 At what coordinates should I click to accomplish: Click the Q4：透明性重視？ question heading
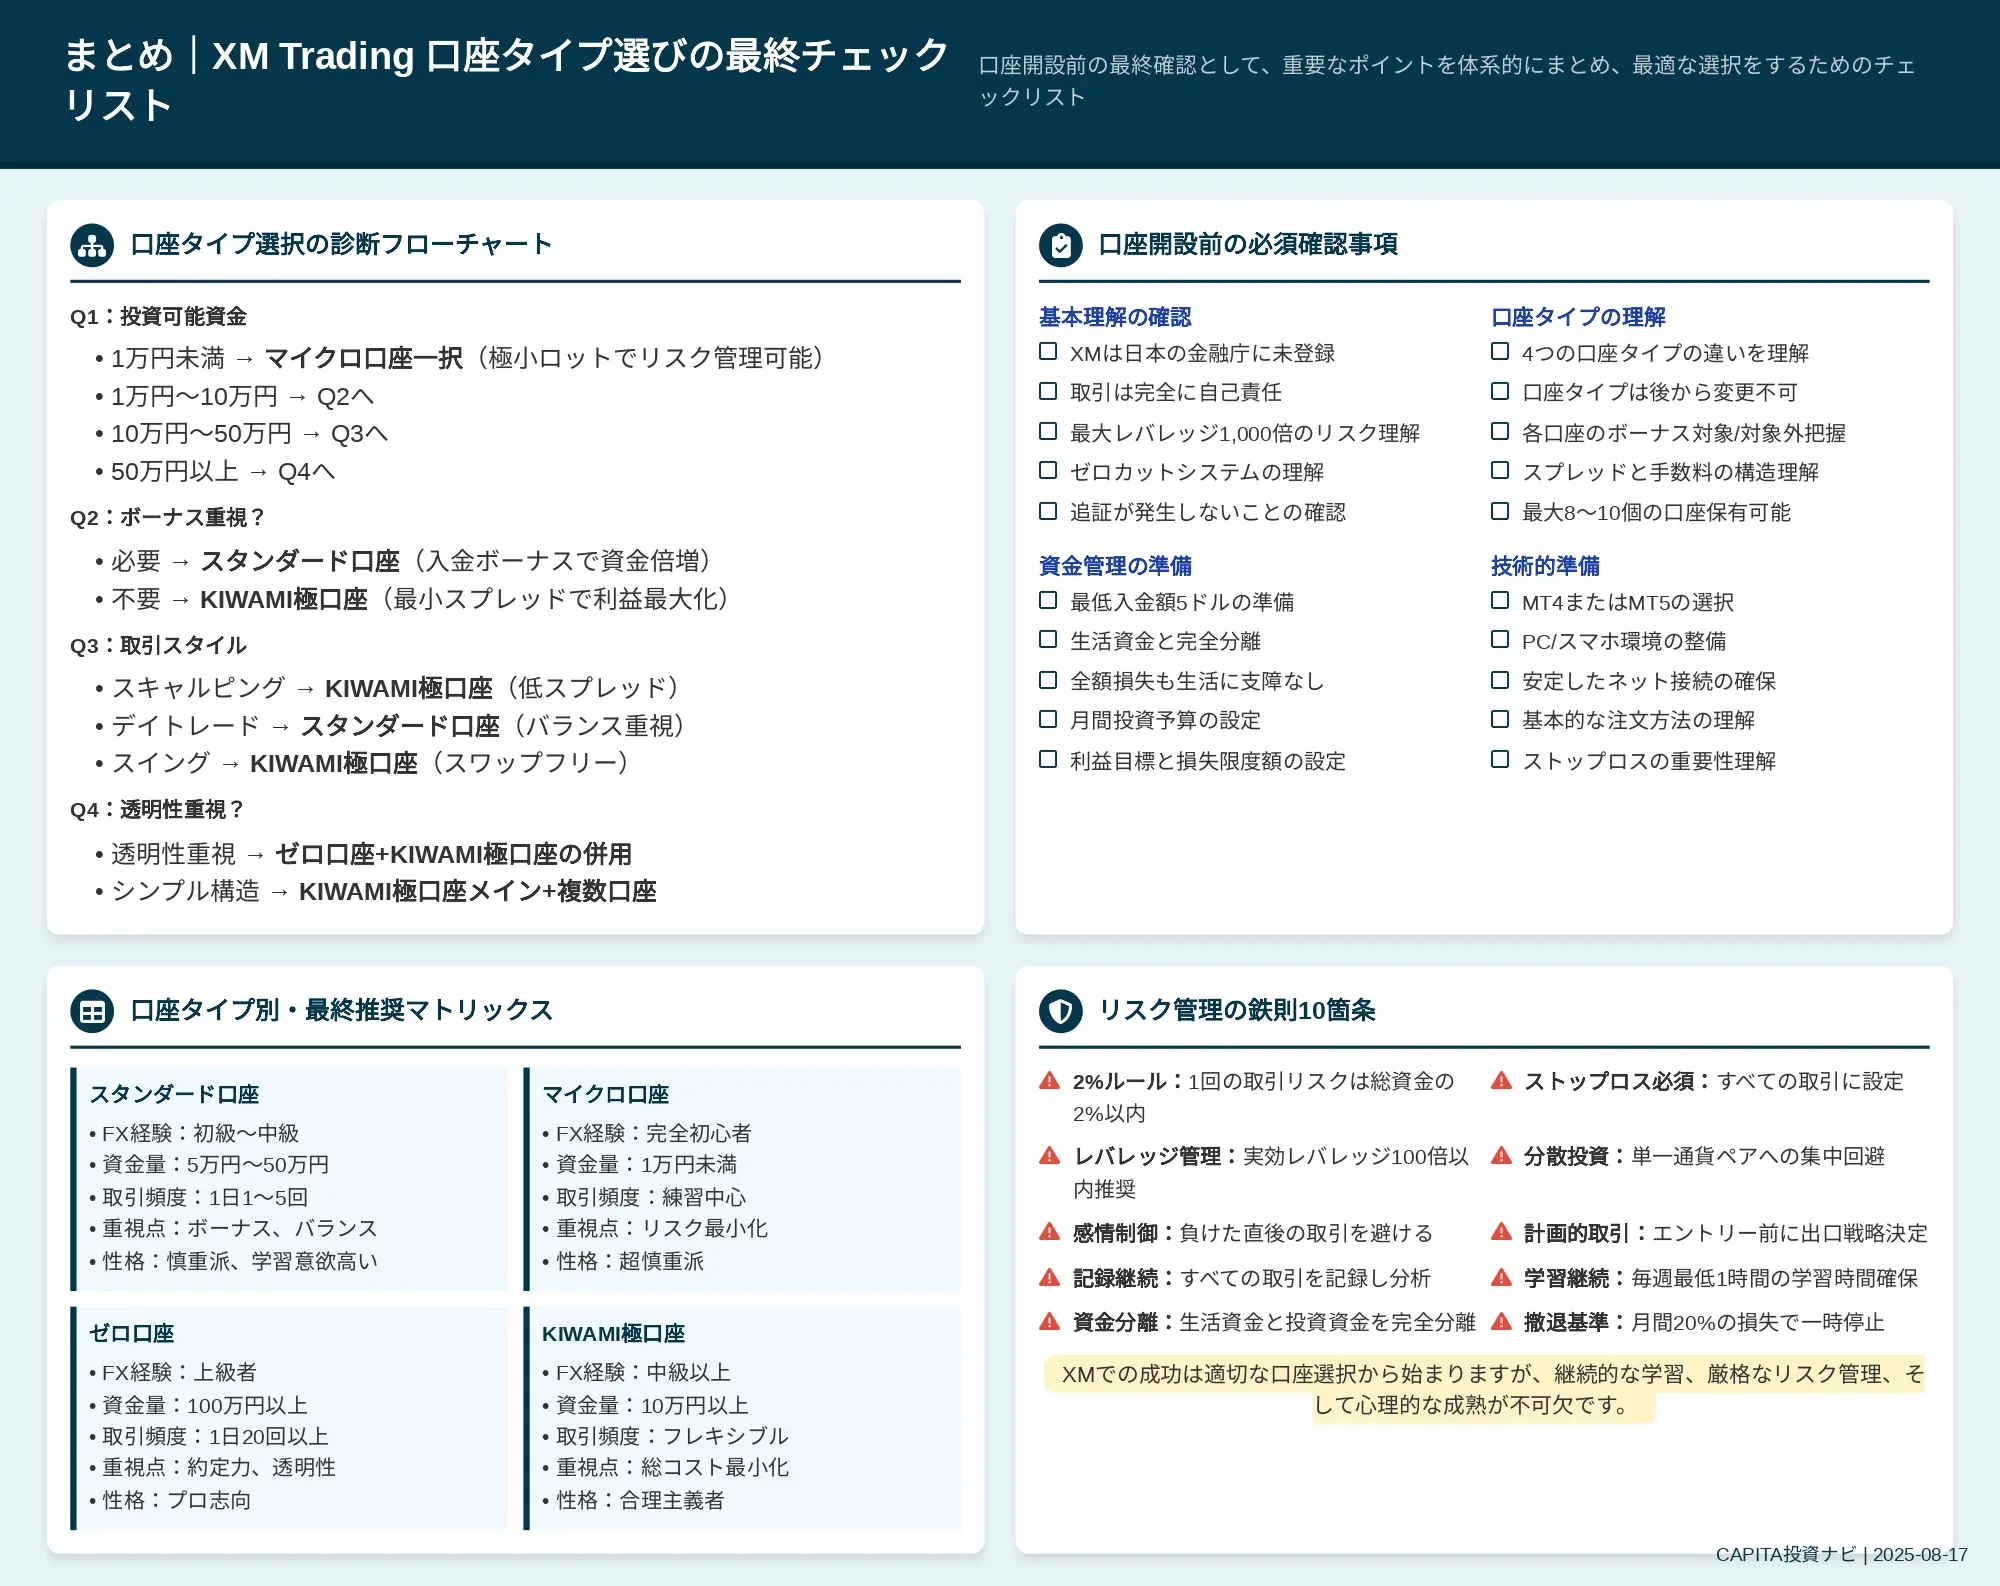click(158, 810)
